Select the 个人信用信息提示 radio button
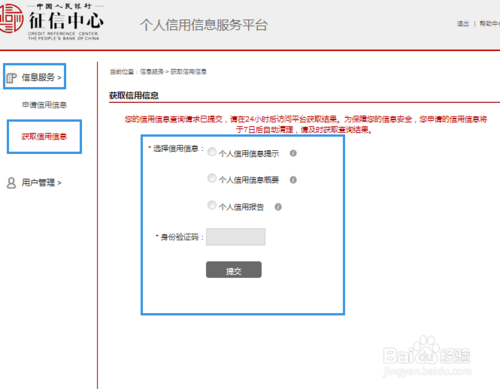 tap(212, 152)
